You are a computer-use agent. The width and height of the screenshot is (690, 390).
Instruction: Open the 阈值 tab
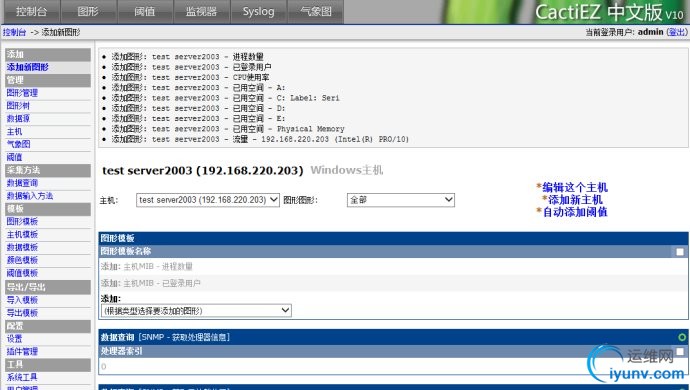145,11
